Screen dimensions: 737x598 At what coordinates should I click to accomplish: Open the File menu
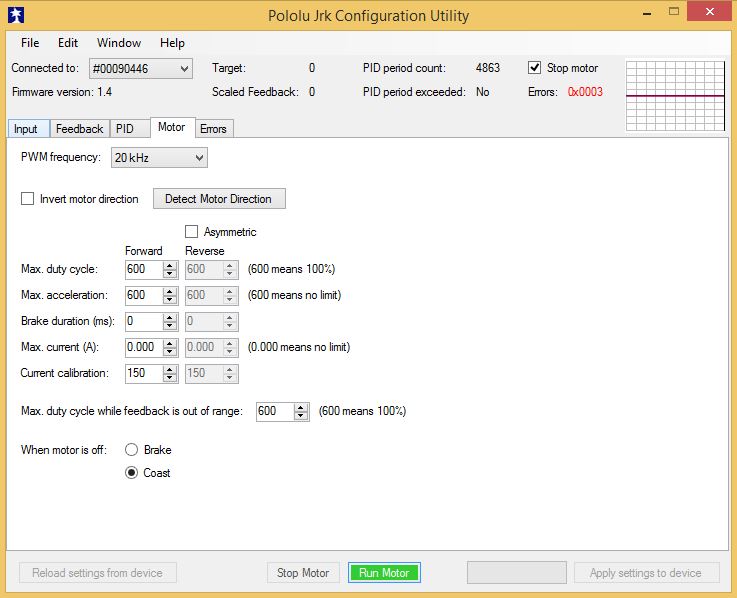[x=30, y=43]
